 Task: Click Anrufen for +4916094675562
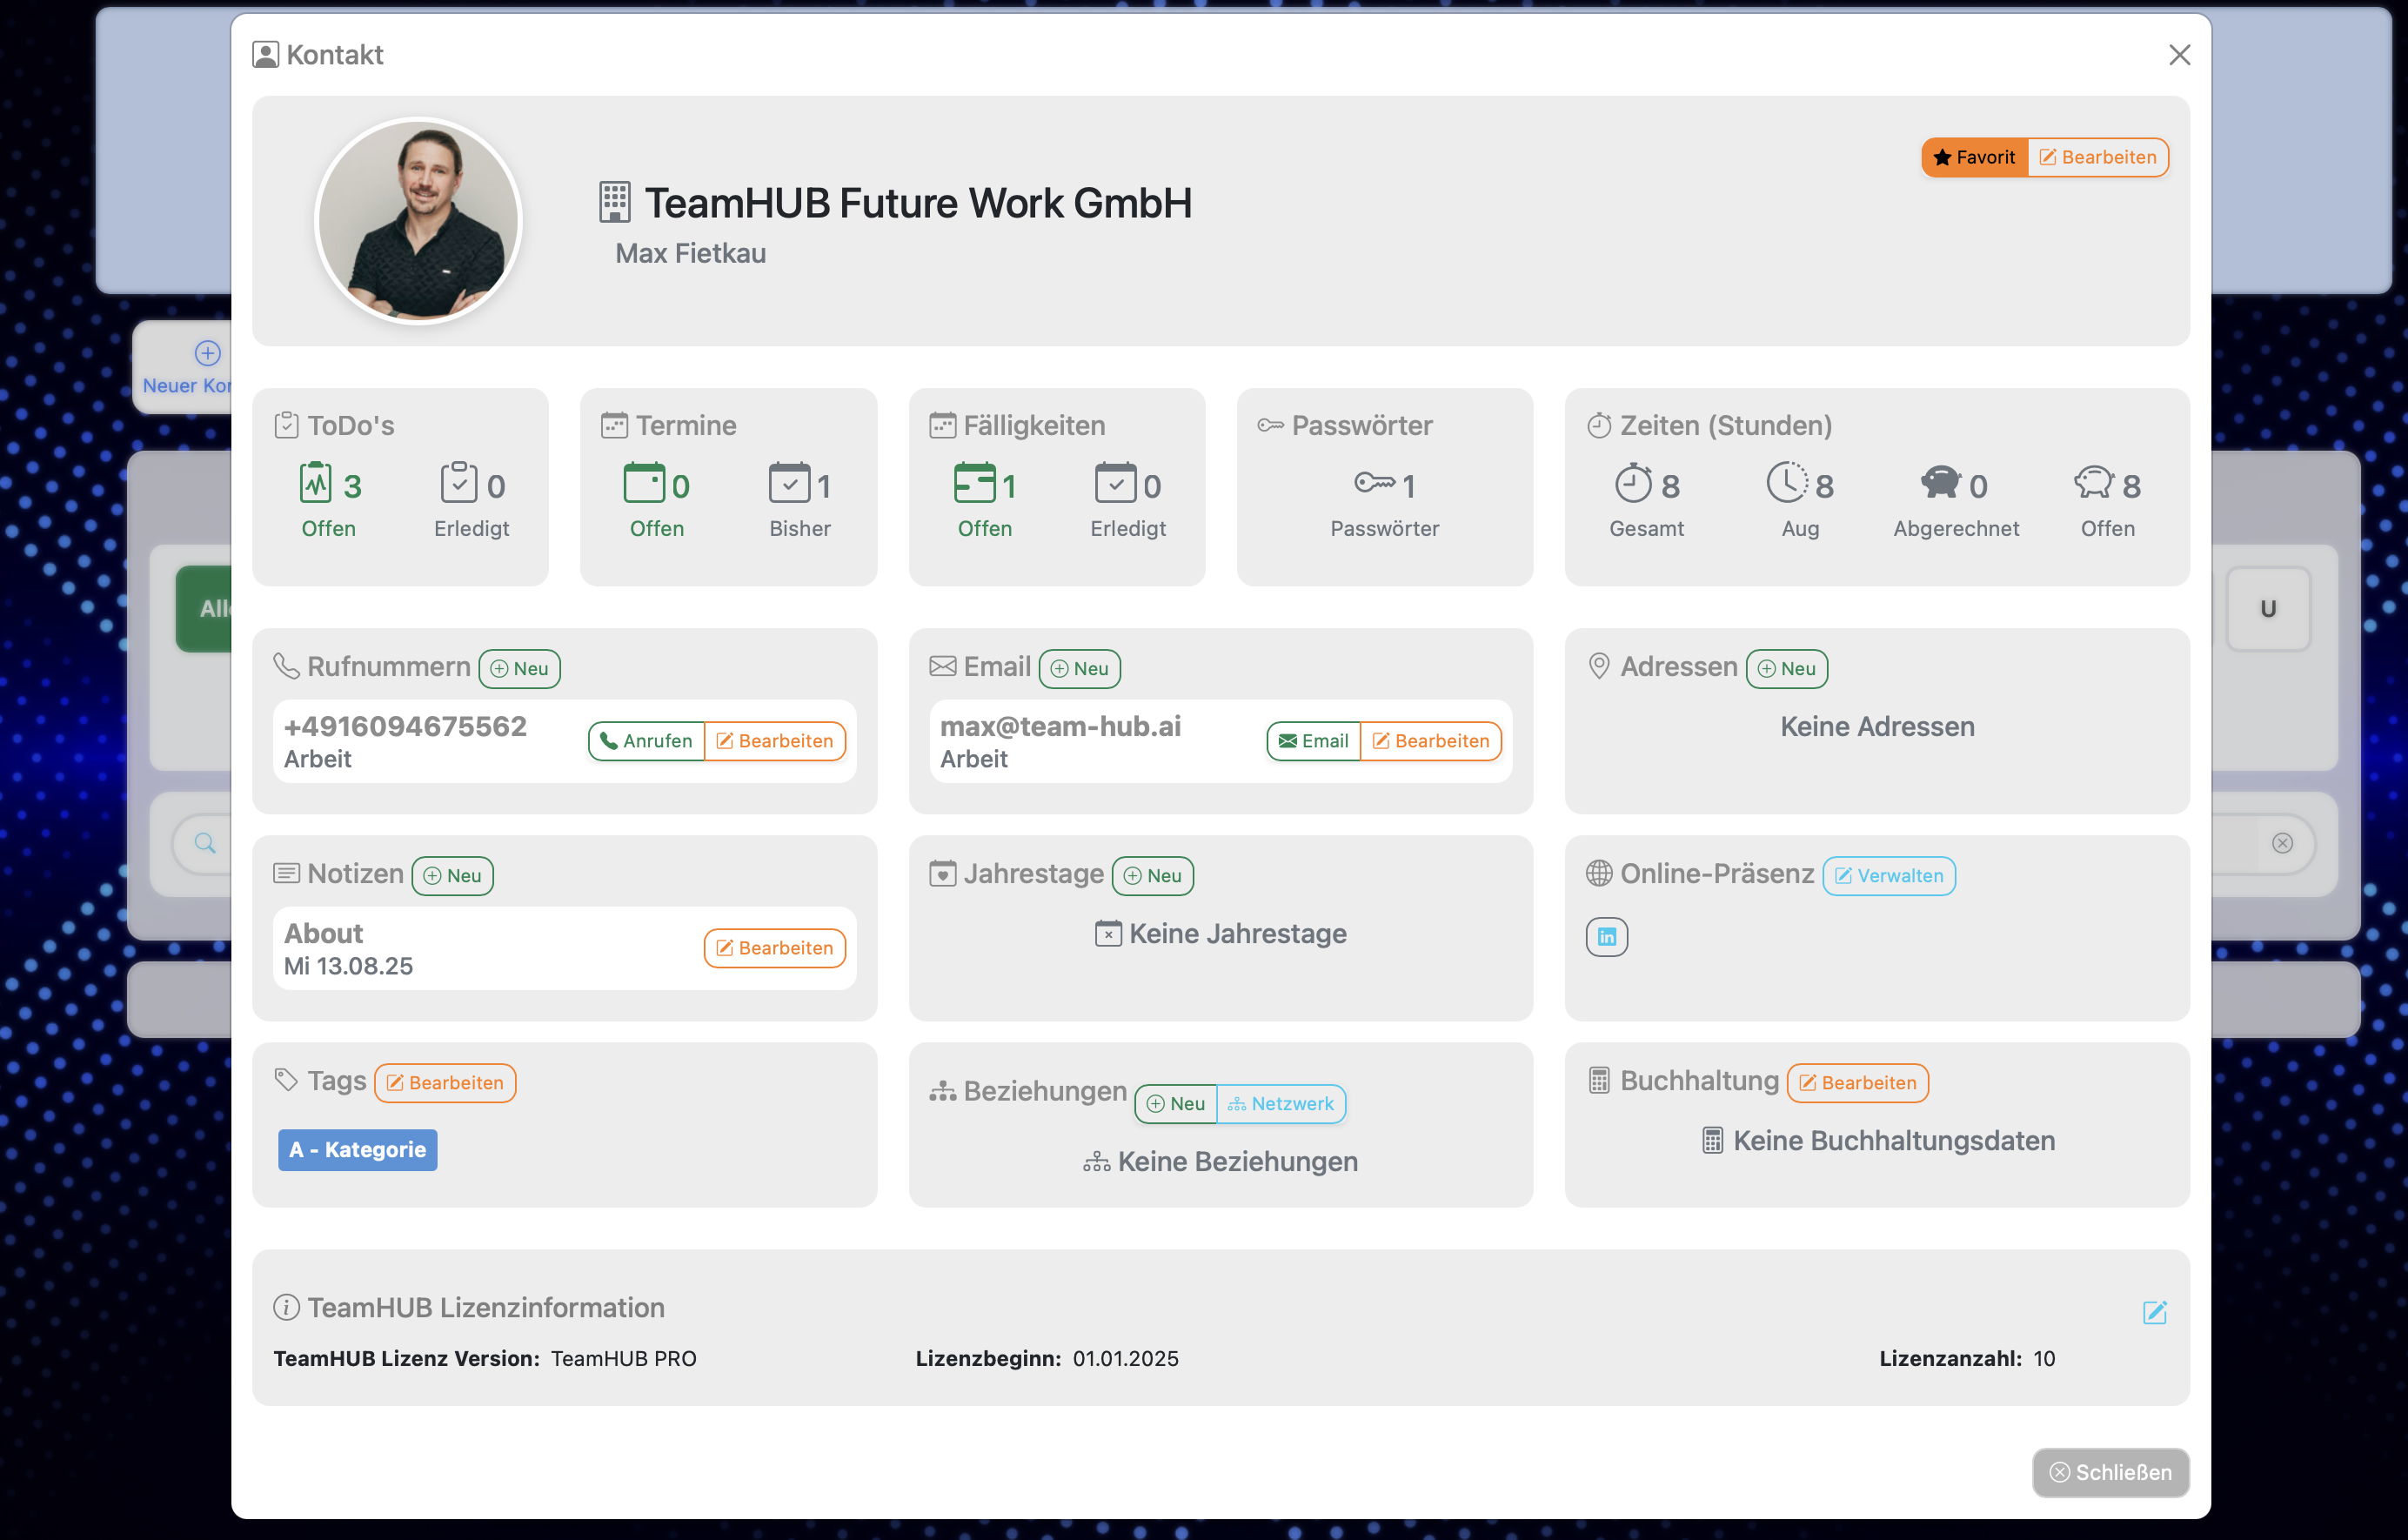646,741
